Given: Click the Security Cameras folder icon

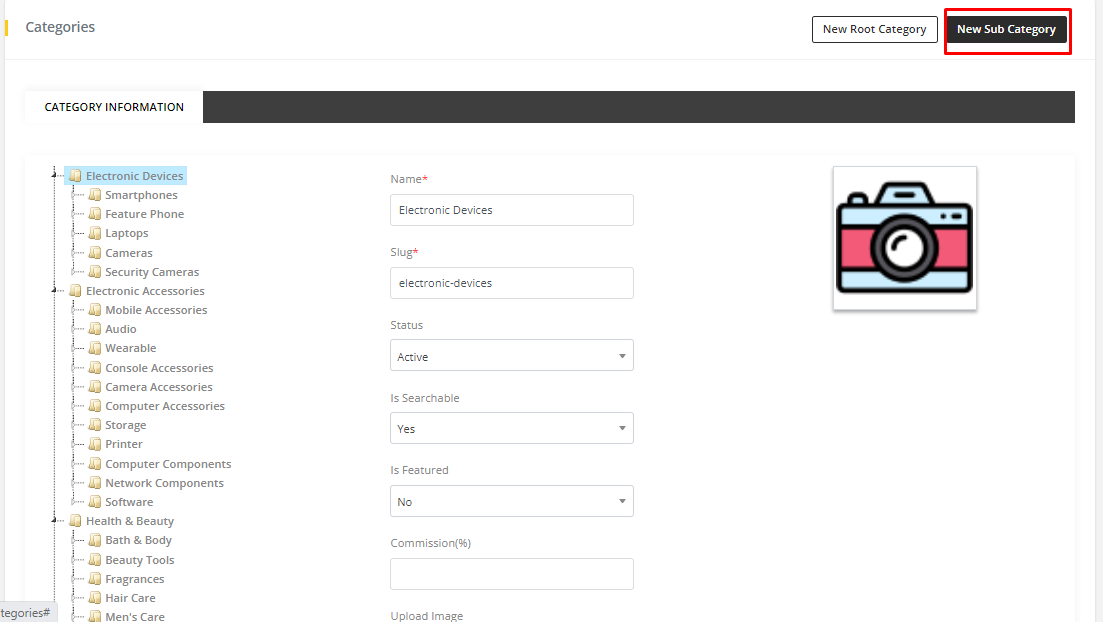Looking at the screenshot, I should 95,272.
